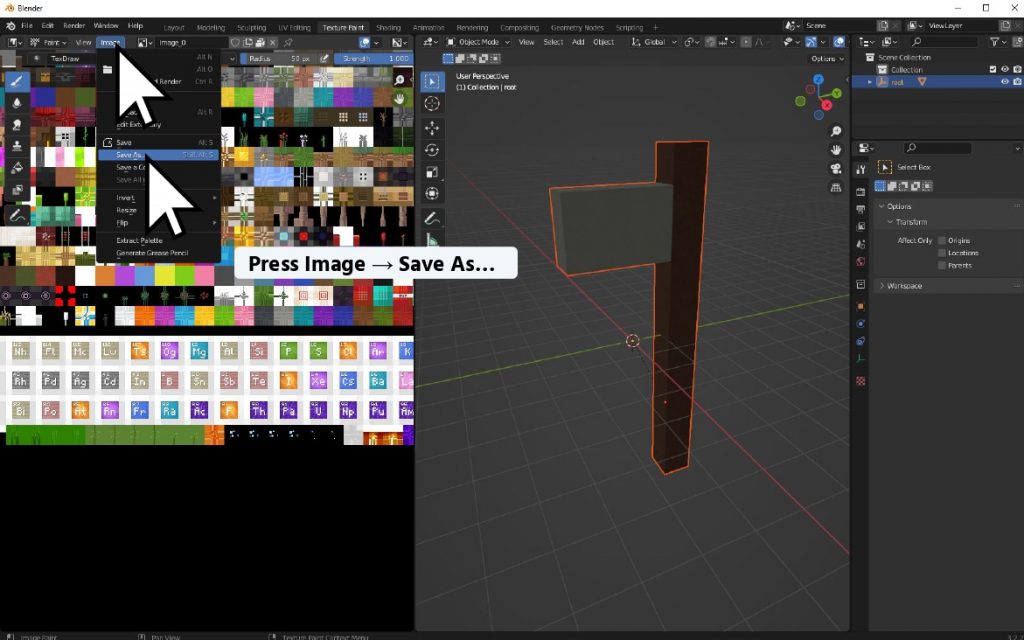Toggle camera view in 3D viewport
Viewport: 1024px width, 640px height.
pyautogui.click(x=835, y=168)
